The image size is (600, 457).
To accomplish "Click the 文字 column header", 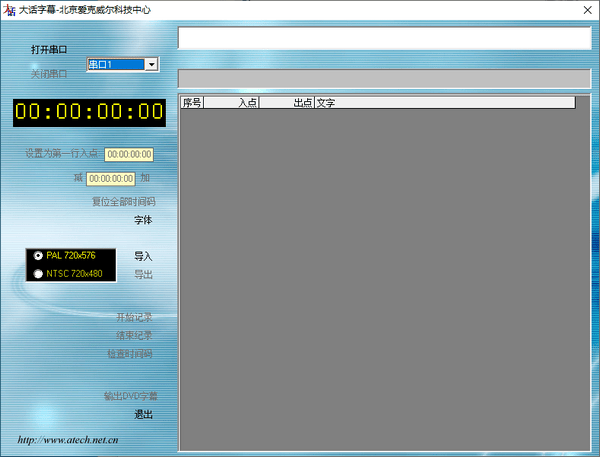I will 444,102.
